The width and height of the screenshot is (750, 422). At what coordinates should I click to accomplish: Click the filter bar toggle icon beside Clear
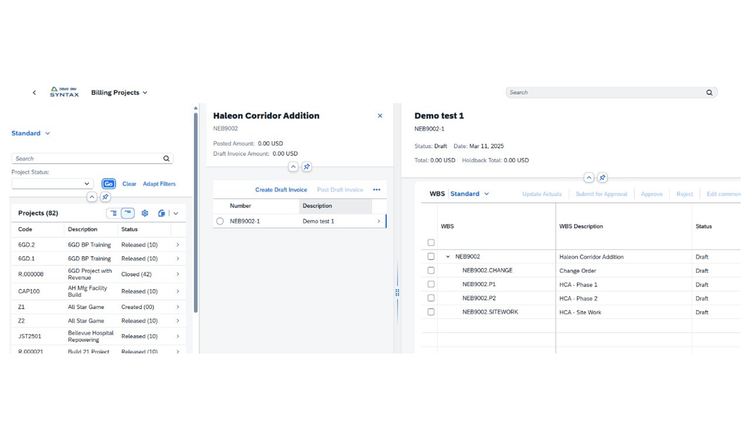(x=109, y=184)
